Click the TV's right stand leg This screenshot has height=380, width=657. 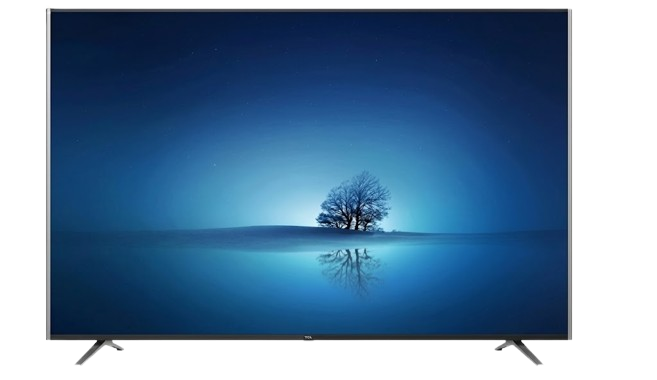(x=519, y=352)
